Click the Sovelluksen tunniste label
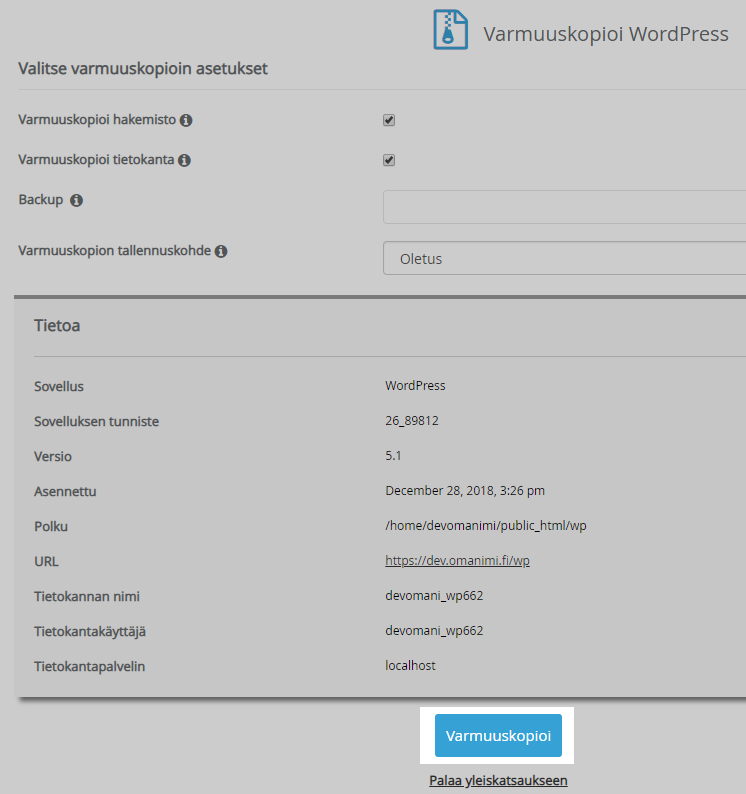The height and width of the screenshot is (794, 746). pos(96,421)
